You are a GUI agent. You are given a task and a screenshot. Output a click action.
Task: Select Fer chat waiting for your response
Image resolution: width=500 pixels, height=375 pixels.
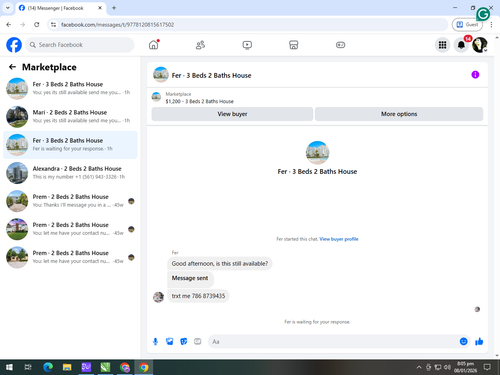70,145
